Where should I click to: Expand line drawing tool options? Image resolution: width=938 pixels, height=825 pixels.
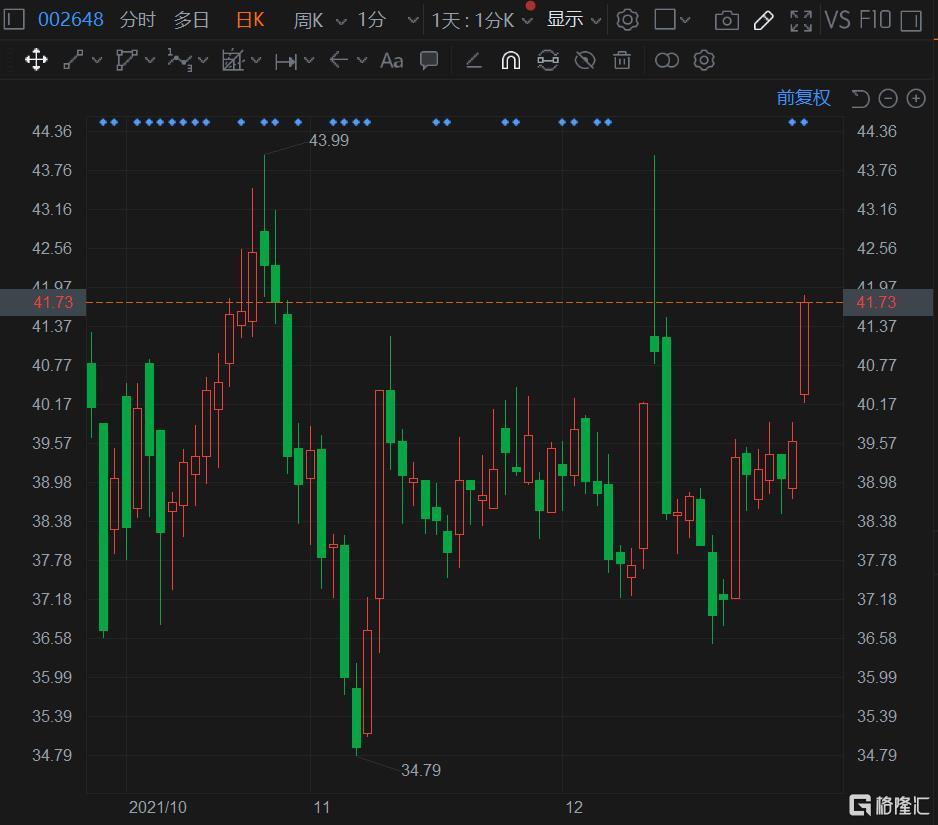click(x=97, y=60)
